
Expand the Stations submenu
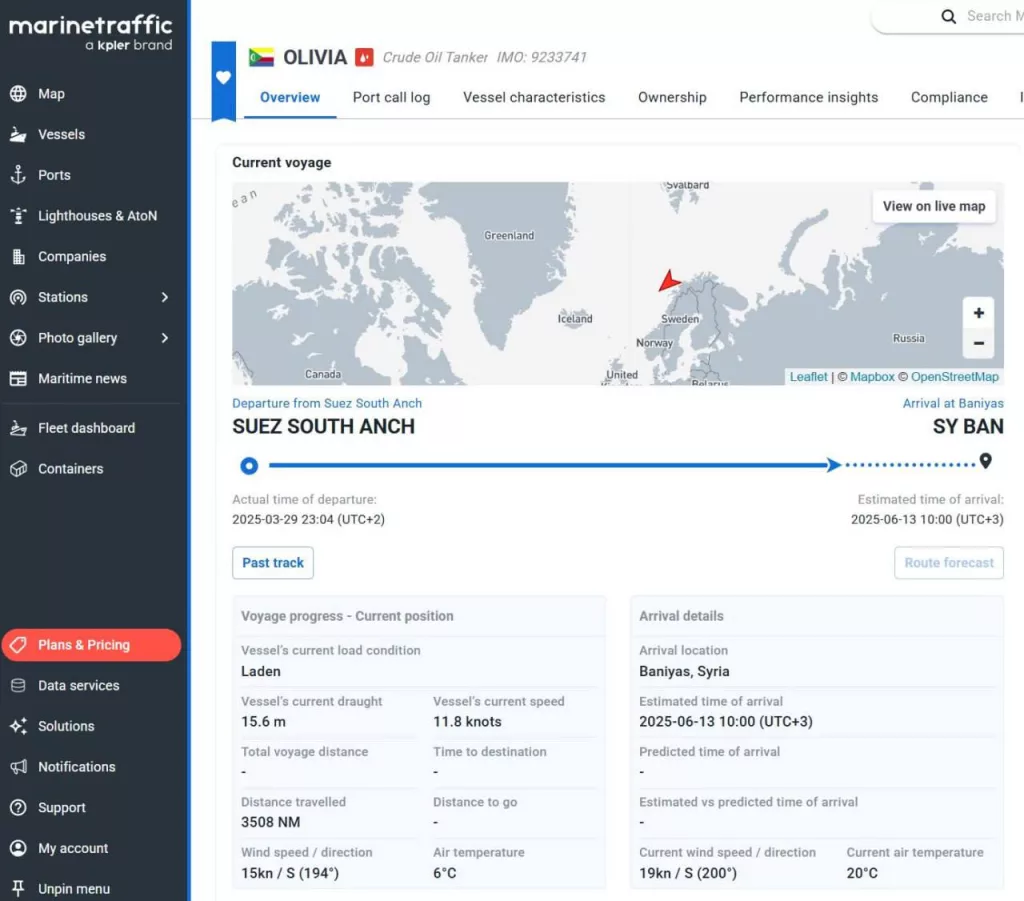[x=65, y=297]
